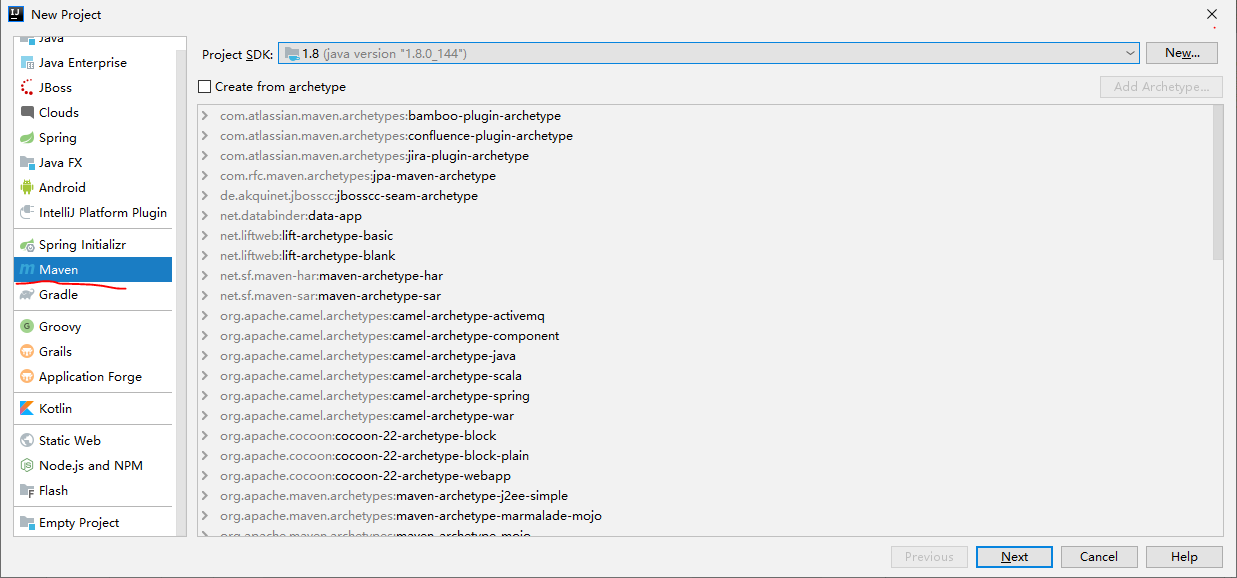Screen dimensions: 1237x578
Task: Select Spring project type label
Action: (58, 138)
